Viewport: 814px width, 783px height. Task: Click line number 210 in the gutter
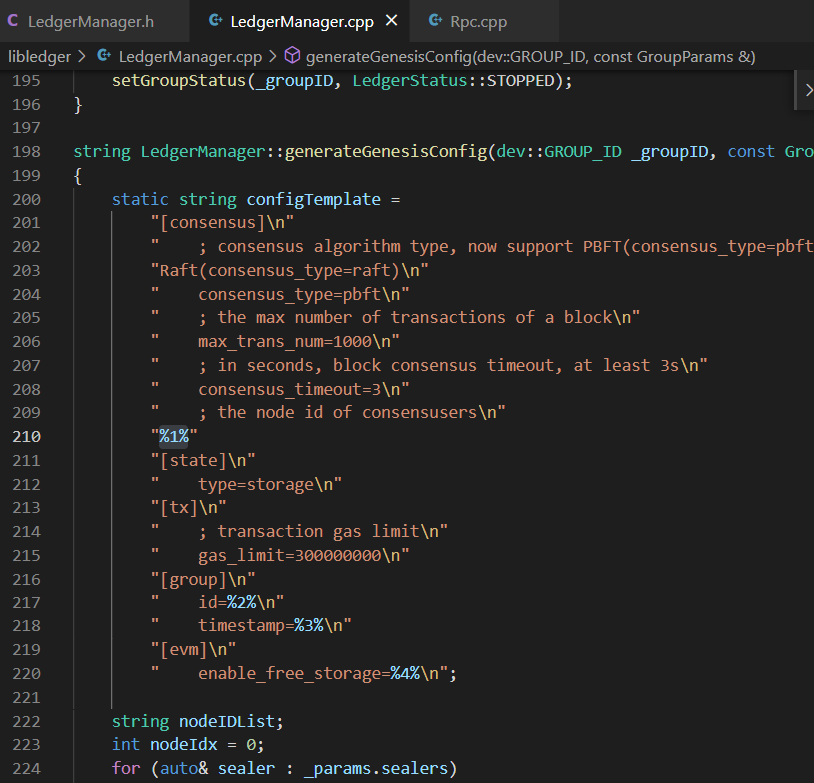pos(26,437)
